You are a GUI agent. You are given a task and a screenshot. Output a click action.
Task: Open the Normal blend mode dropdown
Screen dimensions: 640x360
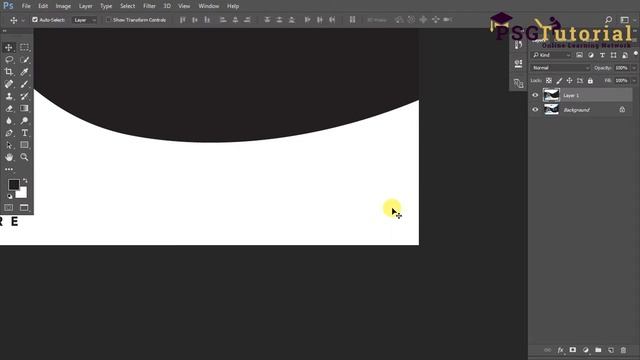pyautogui.click(x=560, y=68)
